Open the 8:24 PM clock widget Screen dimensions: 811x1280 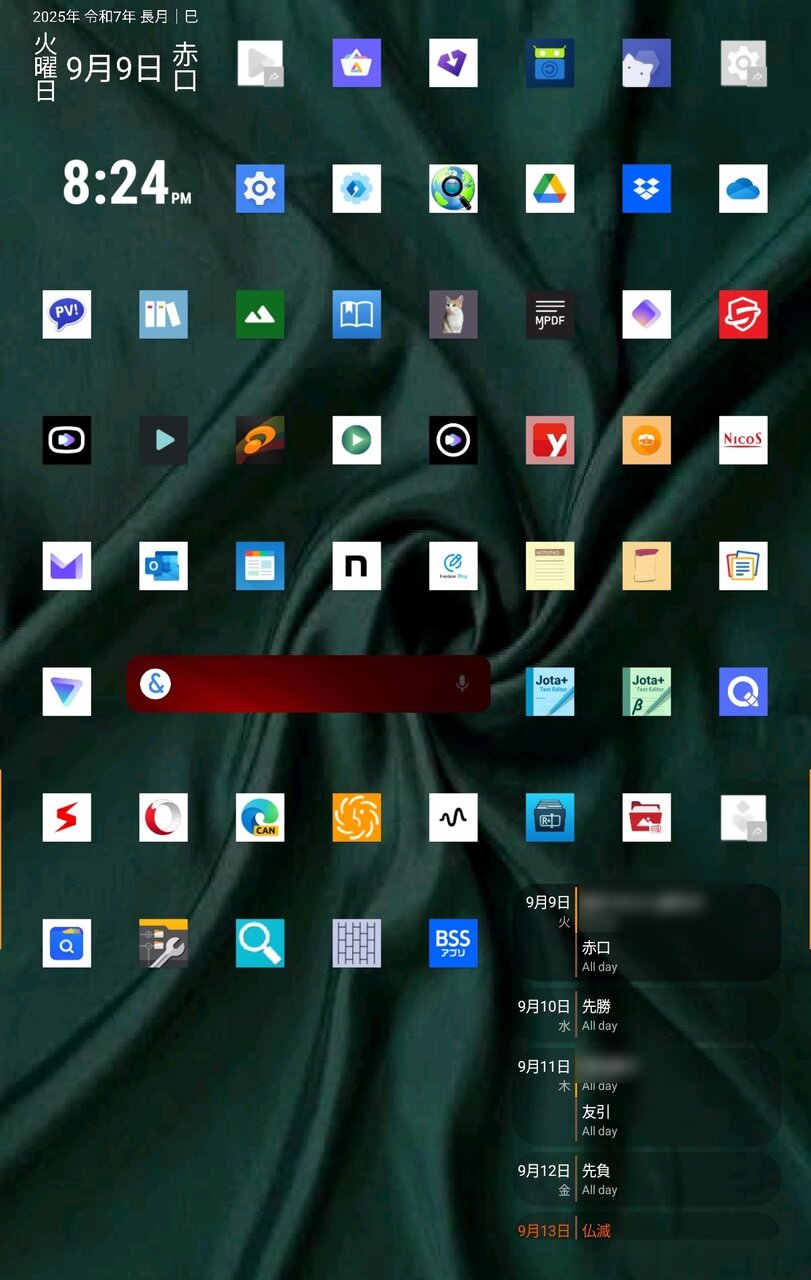pyautogui.click(x=127, y=184)
